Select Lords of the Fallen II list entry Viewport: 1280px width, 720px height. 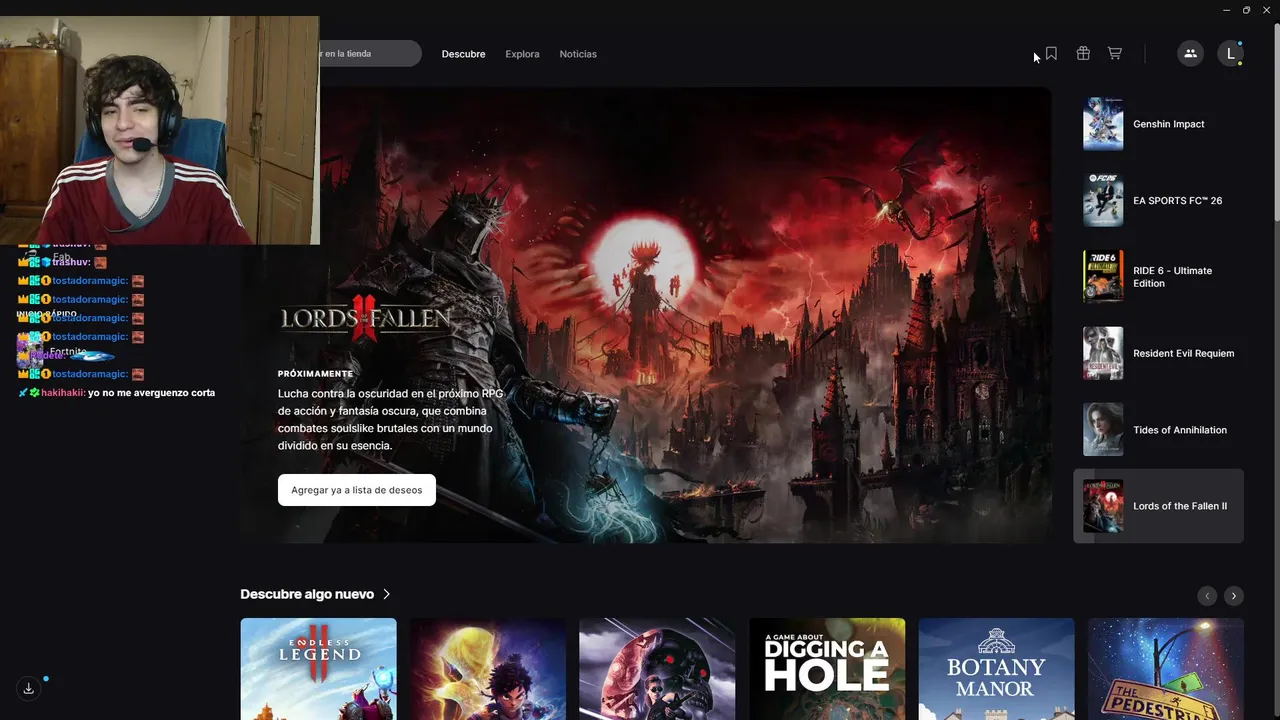(x=1158, y=506)
